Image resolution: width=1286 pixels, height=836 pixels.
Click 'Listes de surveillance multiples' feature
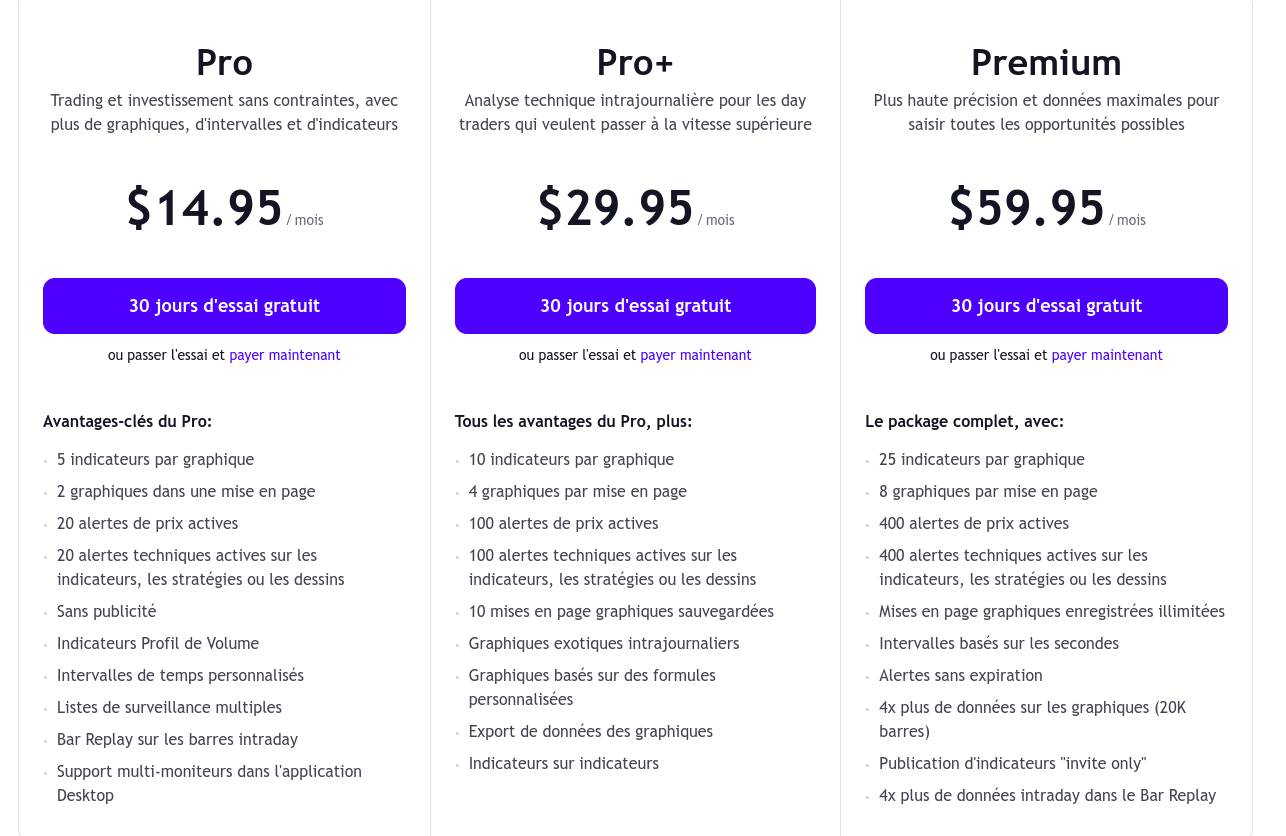pyautogui.click(x=169, y=707)
